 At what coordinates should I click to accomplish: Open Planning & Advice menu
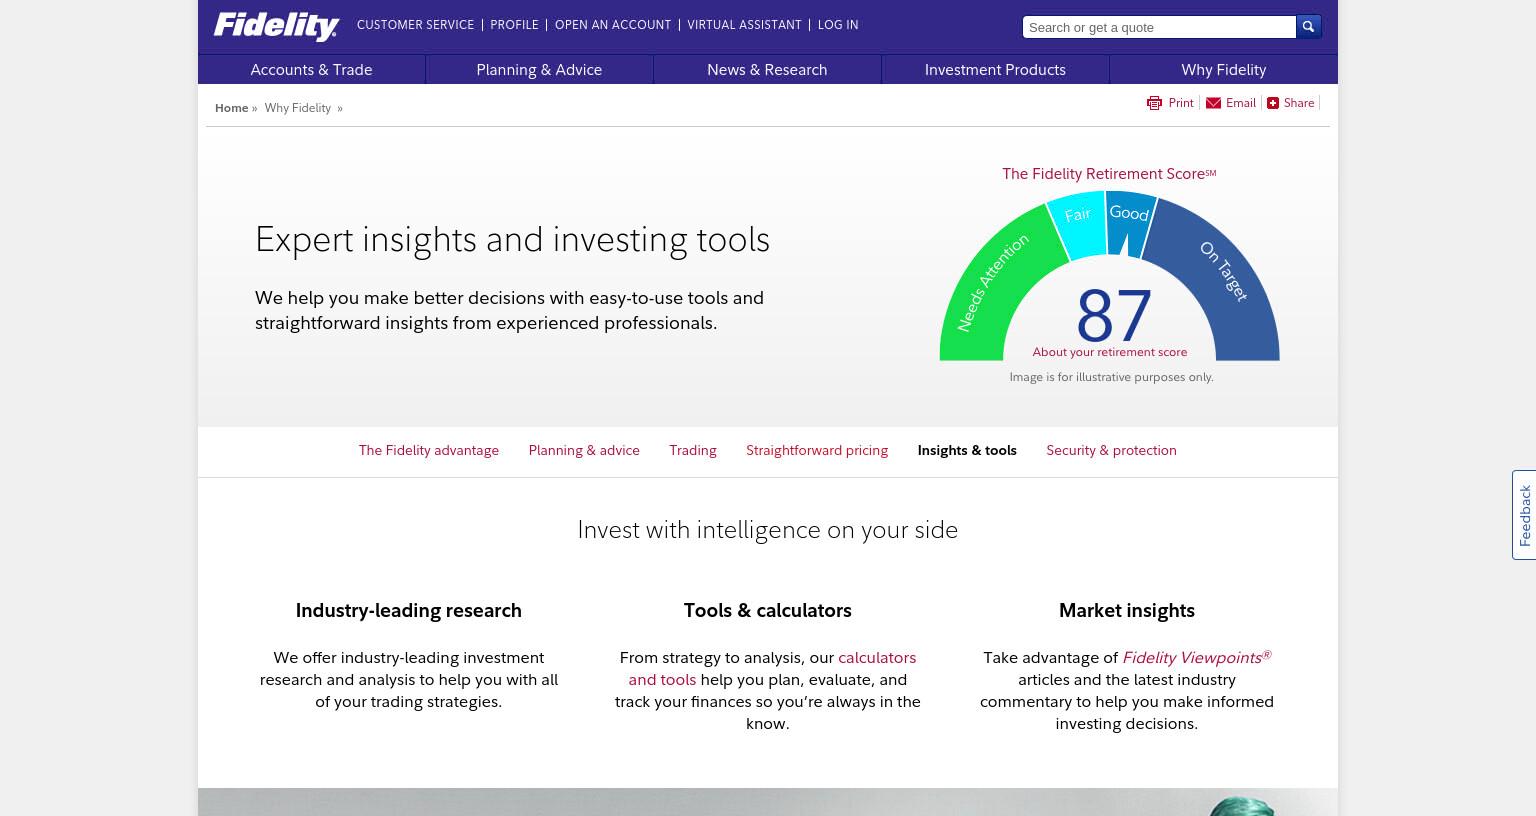pos(539,70)
